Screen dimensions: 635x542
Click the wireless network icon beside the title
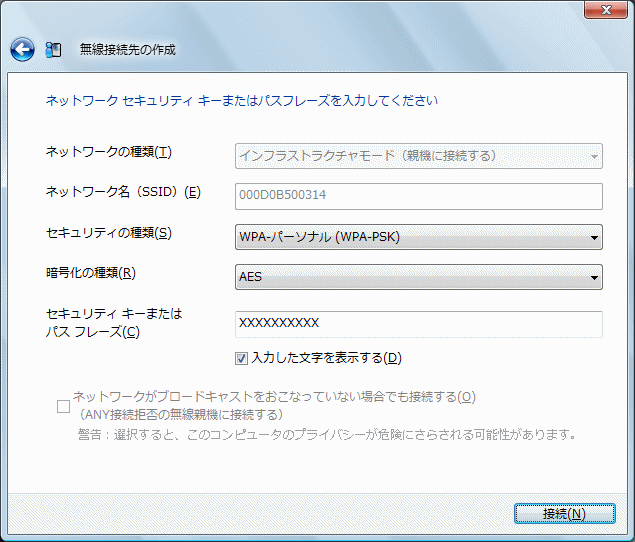coord(54,49)
